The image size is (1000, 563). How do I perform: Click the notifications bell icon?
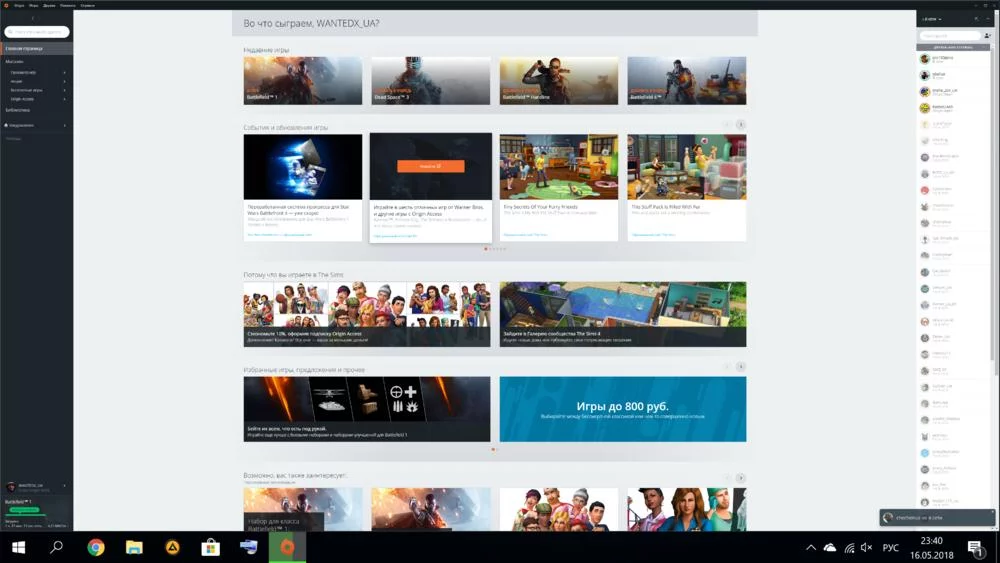6,125
